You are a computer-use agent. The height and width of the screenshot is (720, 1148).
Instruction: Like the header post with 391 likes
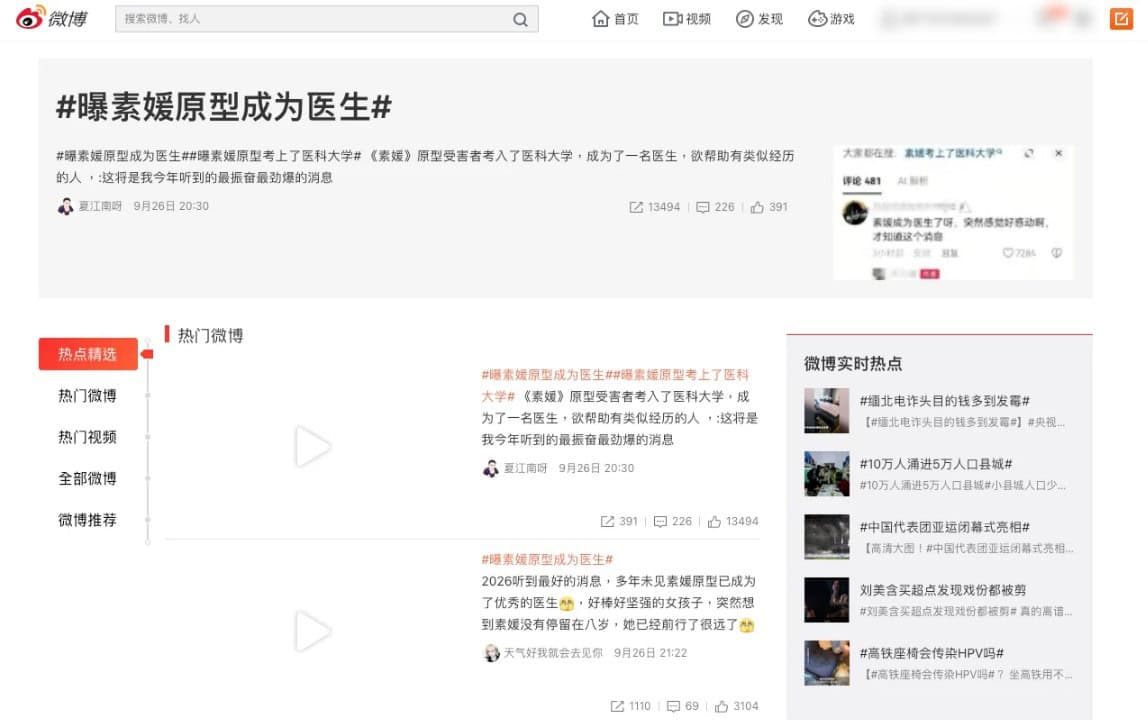pos(757,207)
